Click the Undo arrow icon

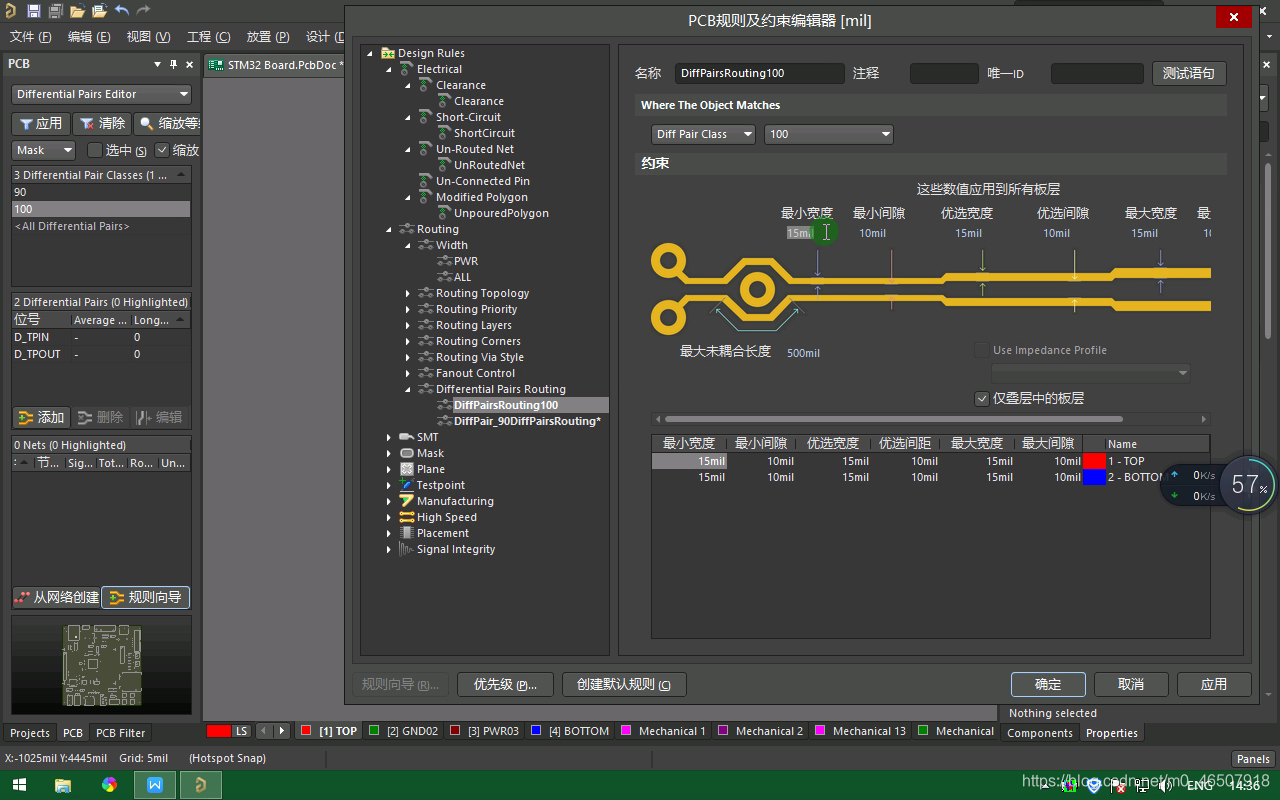tap(121, 11)
